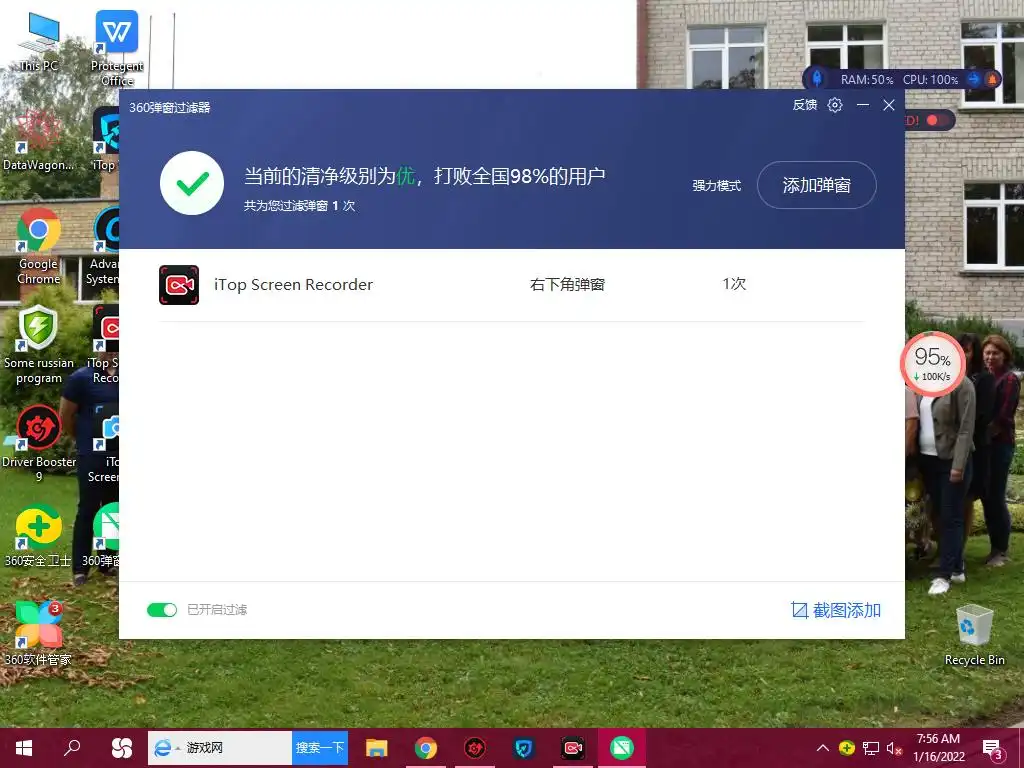This screenshot has width=1024, height=768.
Task: Click iTop Screen Recorder icon in list
Action: [179, 285]
